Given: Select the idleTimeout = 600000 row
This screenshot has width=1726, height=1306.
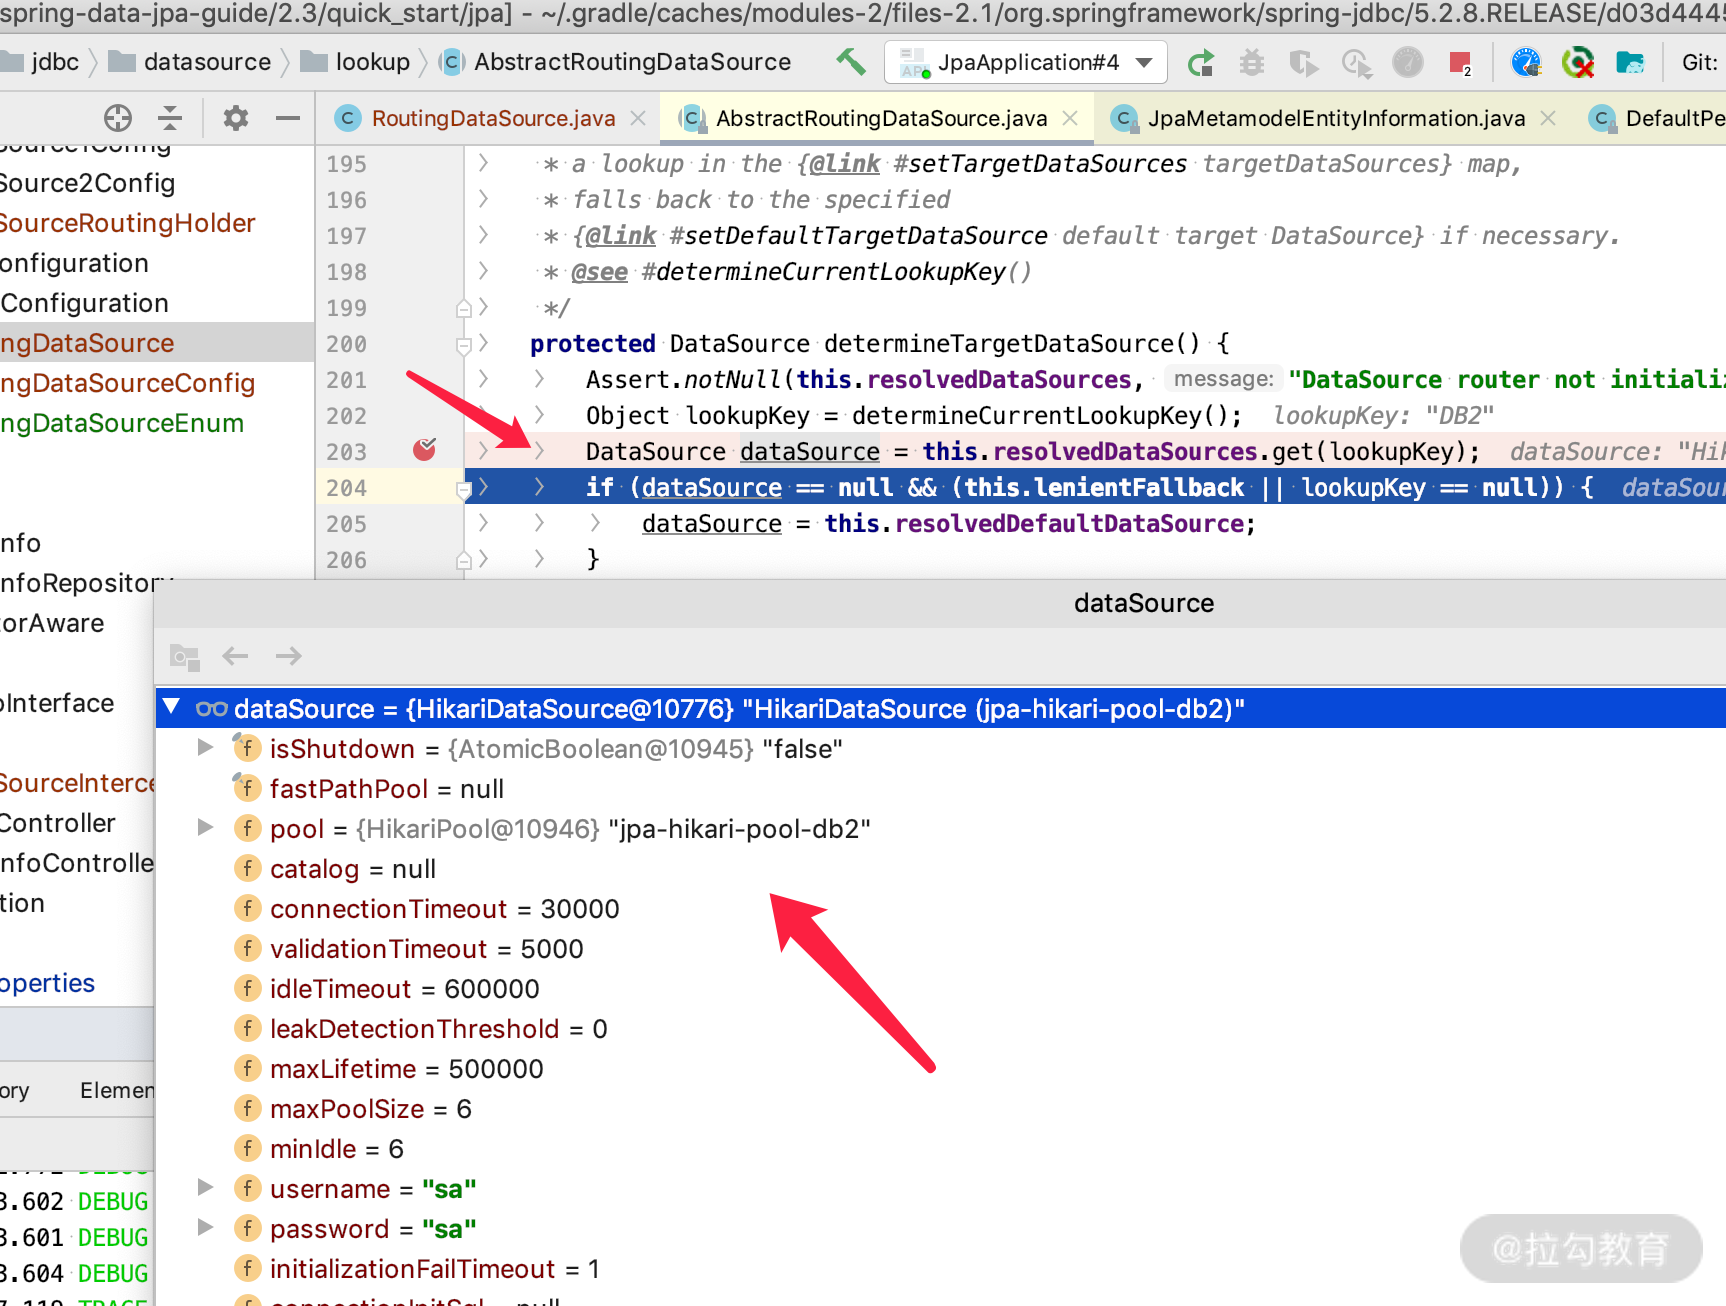Looking at the screenshot, I should coord(940,989).
